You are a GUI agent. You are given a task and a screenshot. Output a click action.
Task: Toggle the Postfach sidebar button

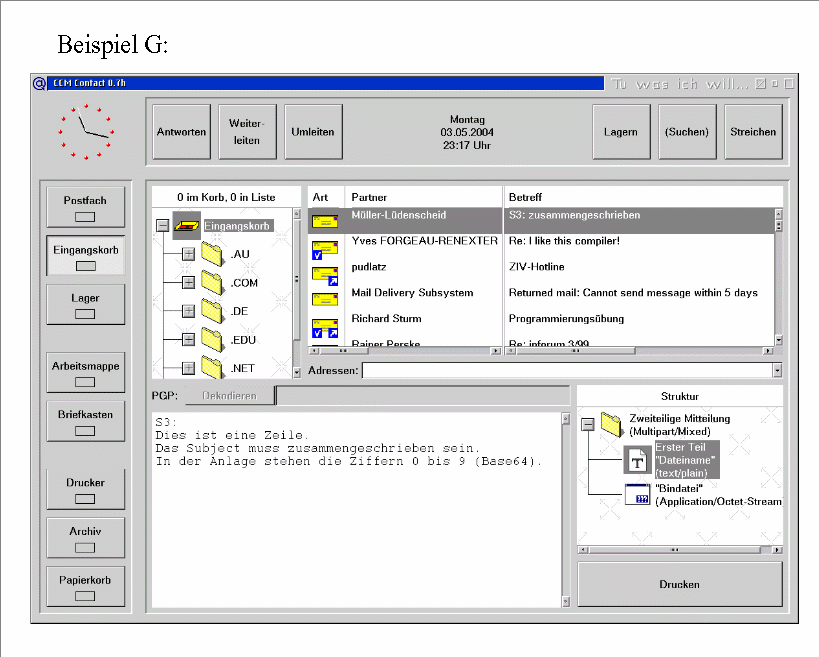click(x=85, y=207)
